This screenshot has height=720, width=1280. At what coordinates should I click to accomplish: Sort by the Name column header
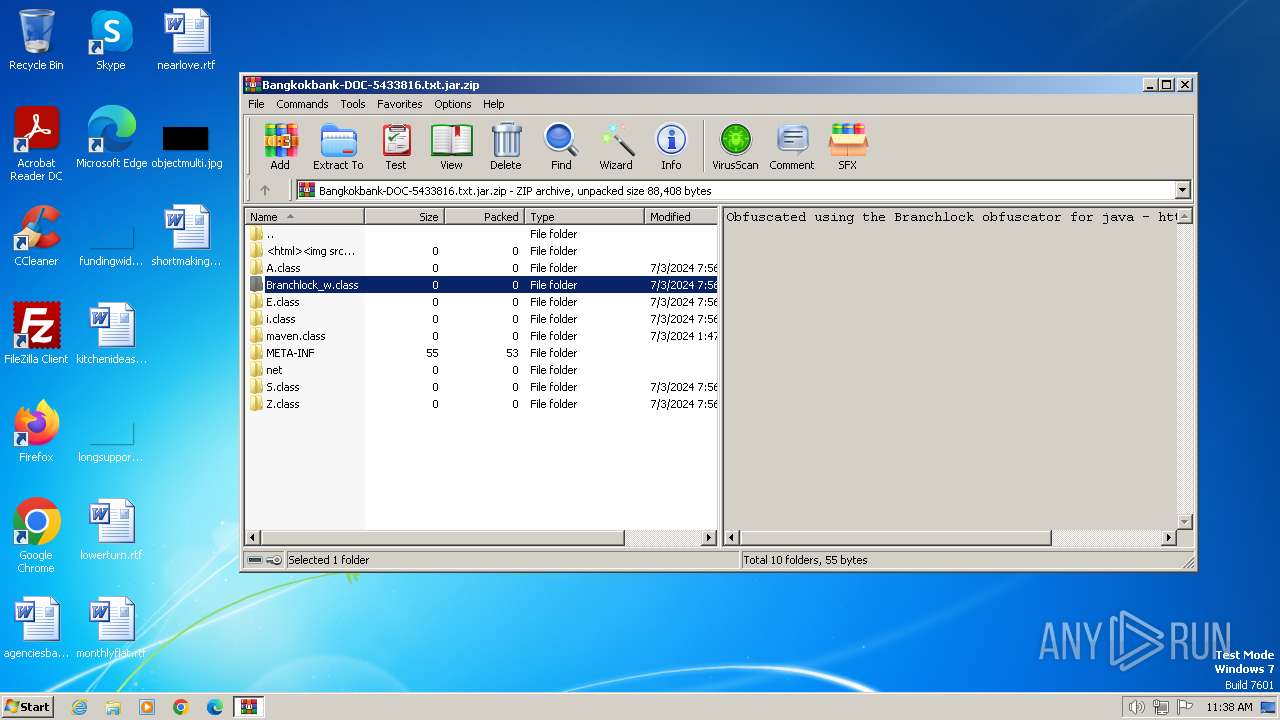(305, 217)
